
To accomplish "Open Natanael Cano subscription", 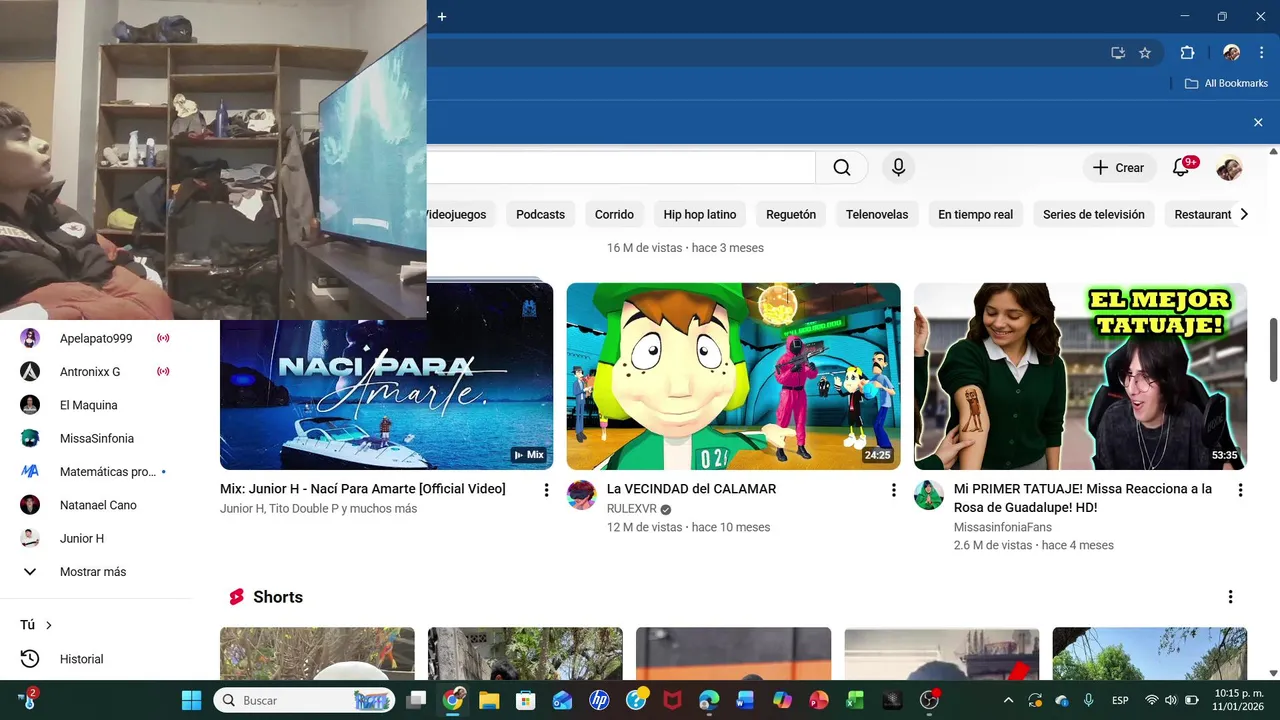I will [x=96, y=505].
